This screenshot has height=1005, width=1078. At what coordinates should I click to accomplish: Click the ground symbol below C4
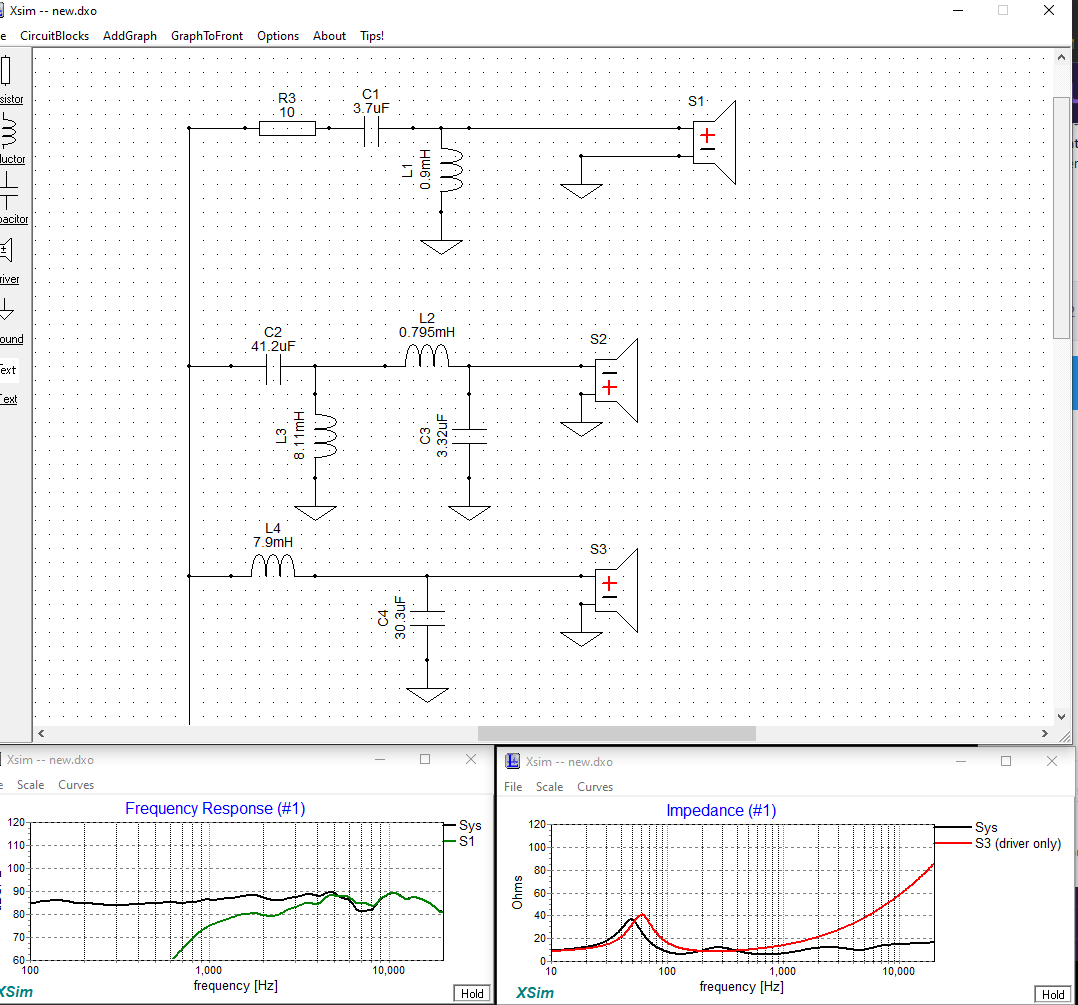click(428, 695)
